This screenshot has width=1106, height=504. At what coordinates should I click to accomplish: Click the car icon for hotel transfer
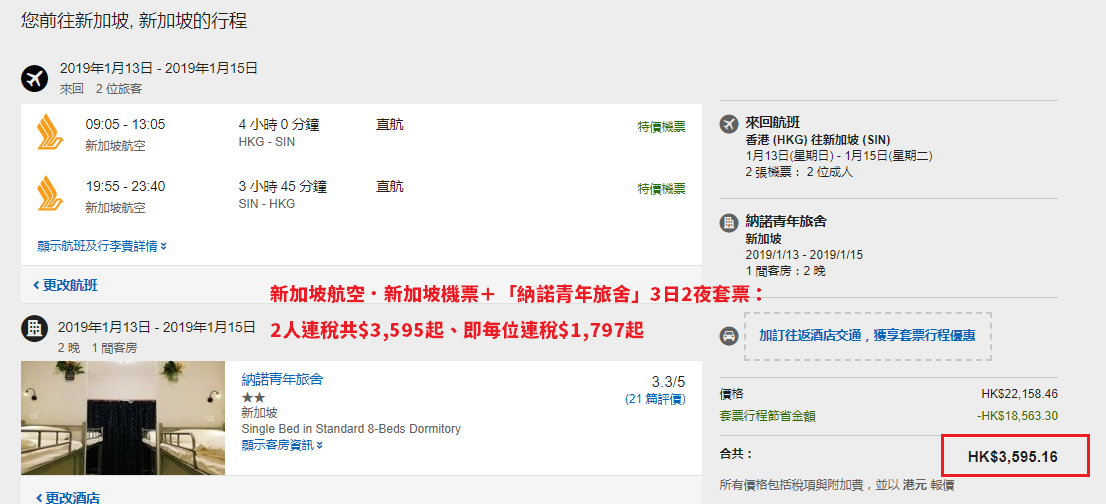[728, 336]
